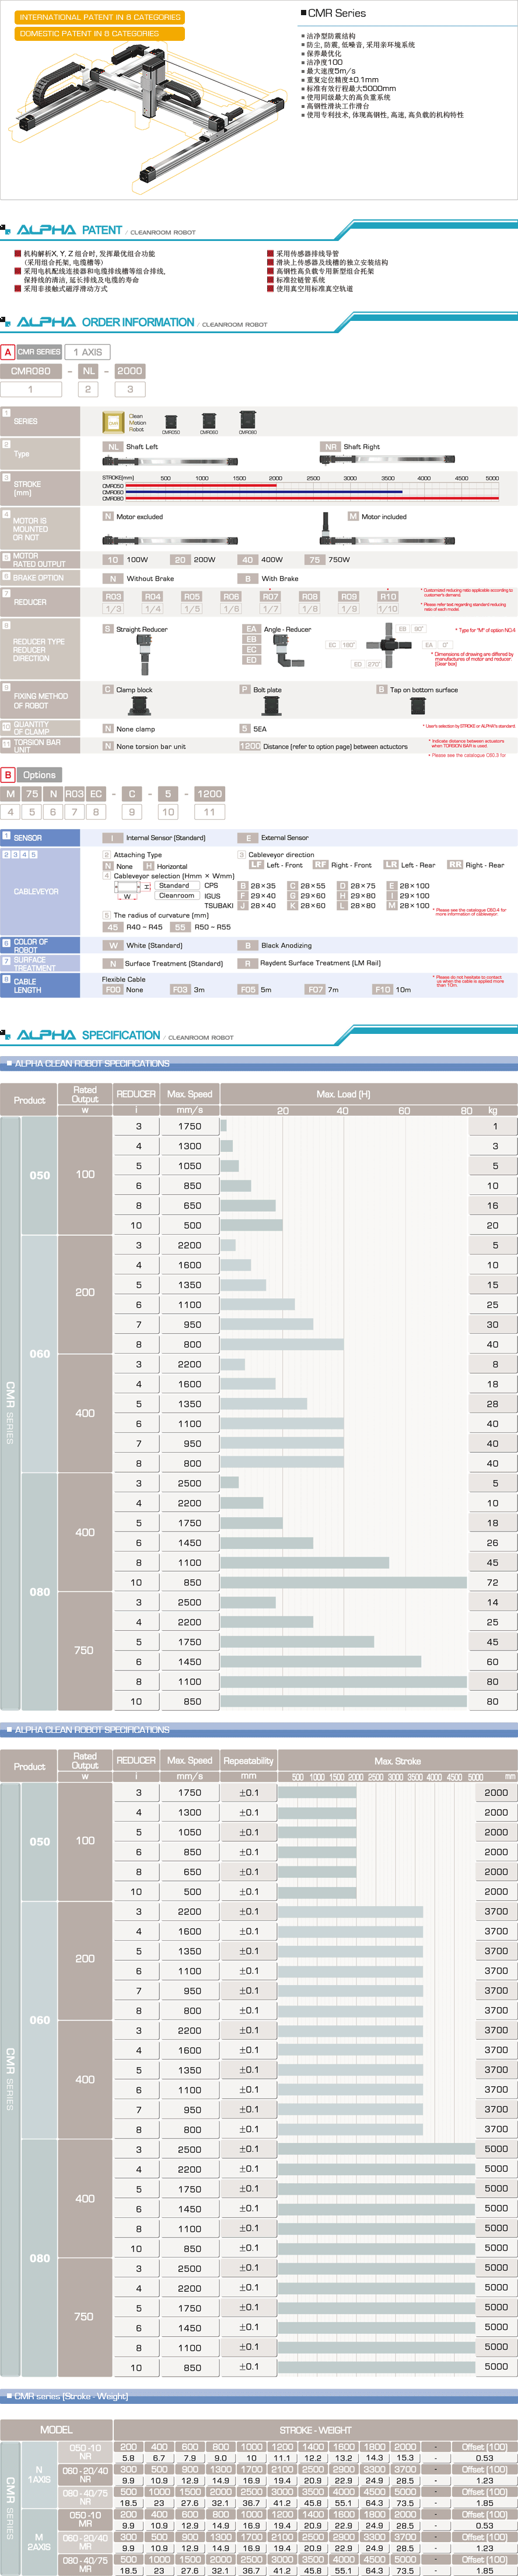Select the F10 10m cable length tag
Screen dimensions: 518x2576
[x=382, y=990]
